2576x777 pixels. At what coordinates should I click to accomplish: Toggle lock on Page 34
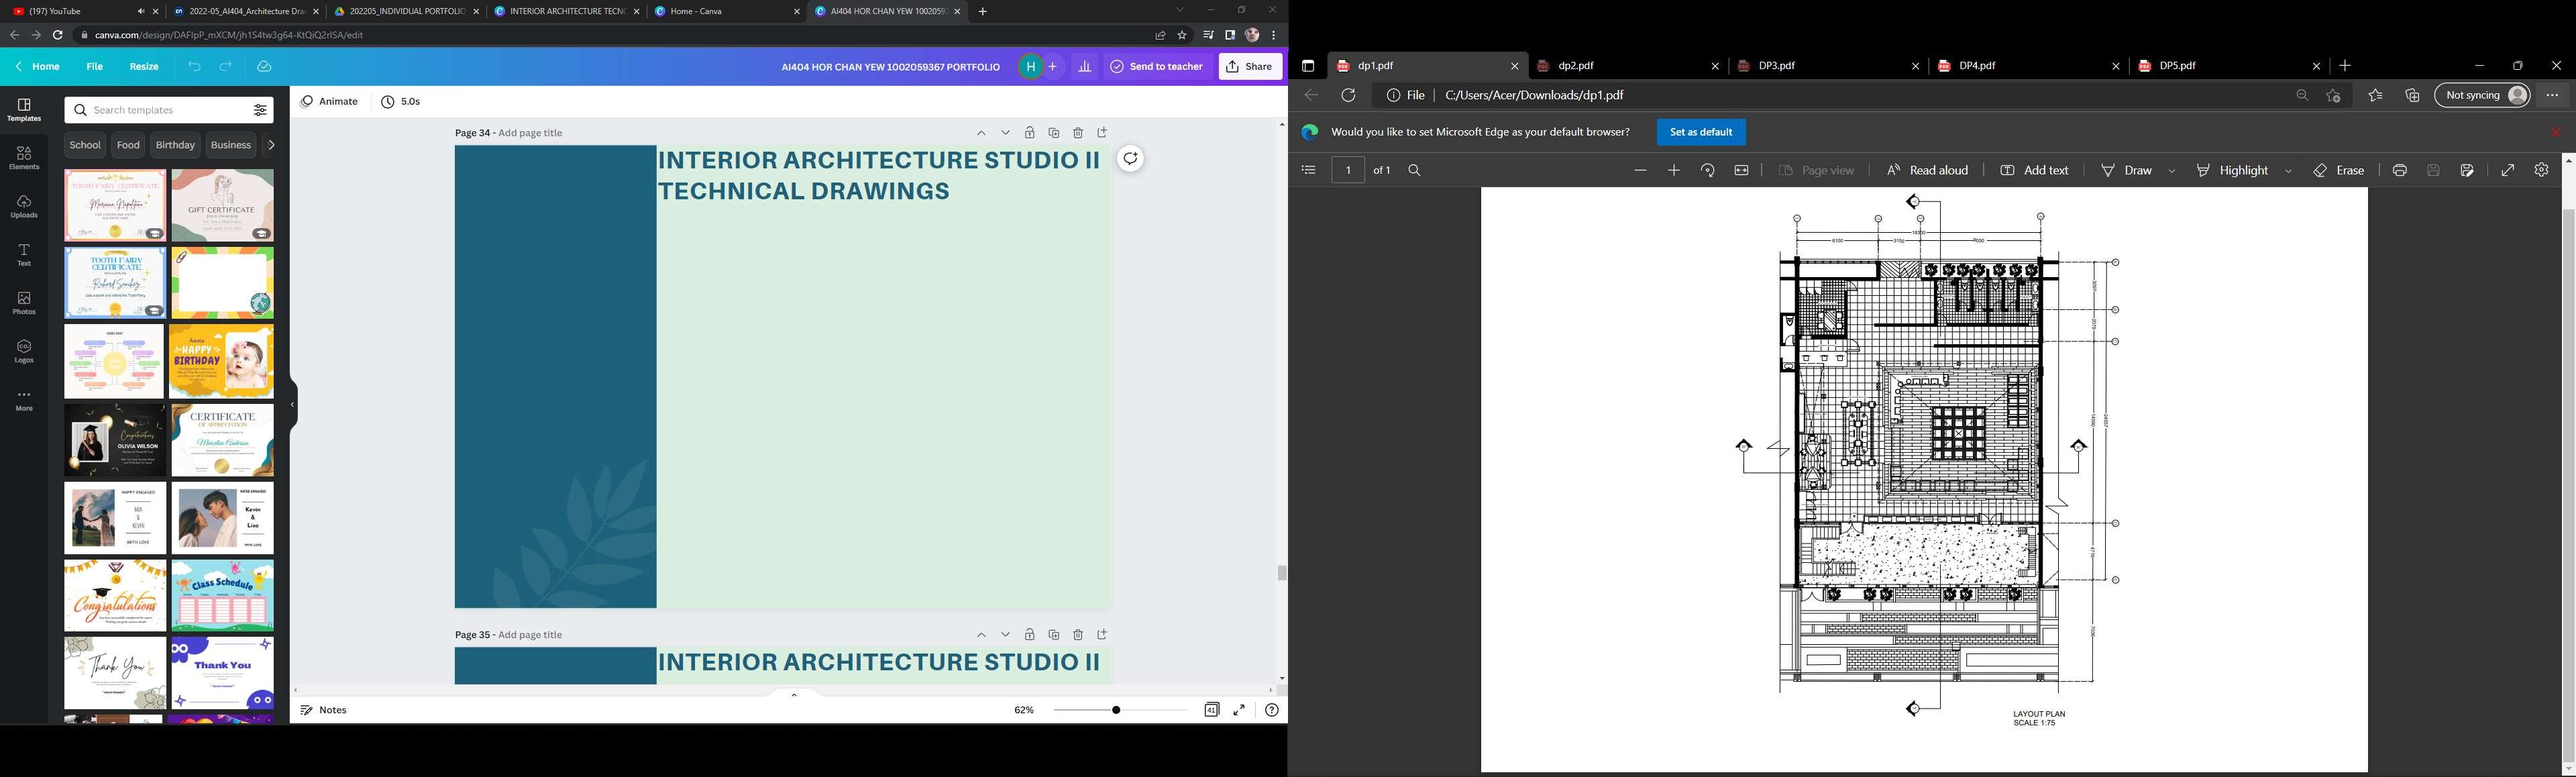coord(1029,133)
